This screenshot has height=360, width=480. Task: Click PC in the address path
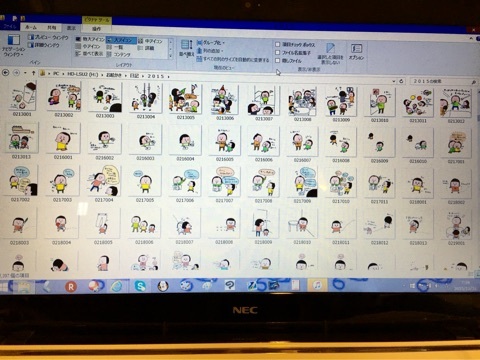[x=56, y=74]
